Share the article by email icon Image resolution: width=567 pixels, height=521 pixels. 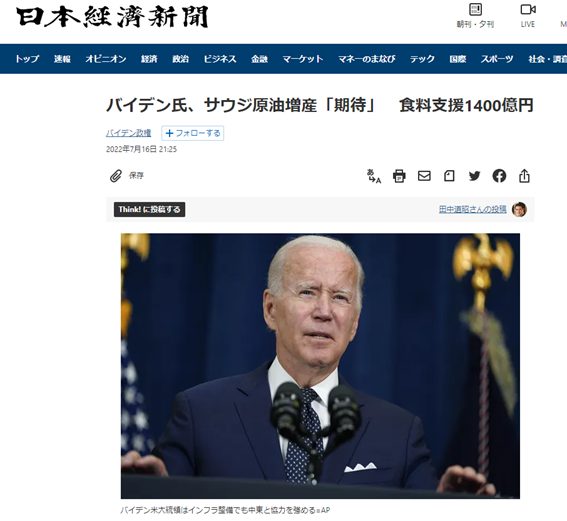click(x=424, y=176)
